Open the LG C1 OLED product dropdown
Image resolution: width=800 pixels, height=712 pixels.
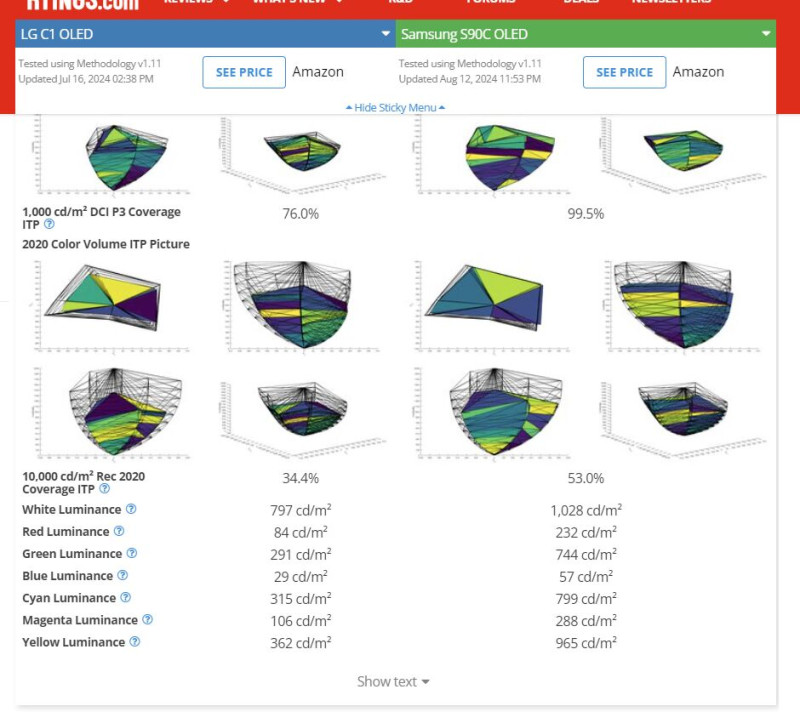(206, 34)
